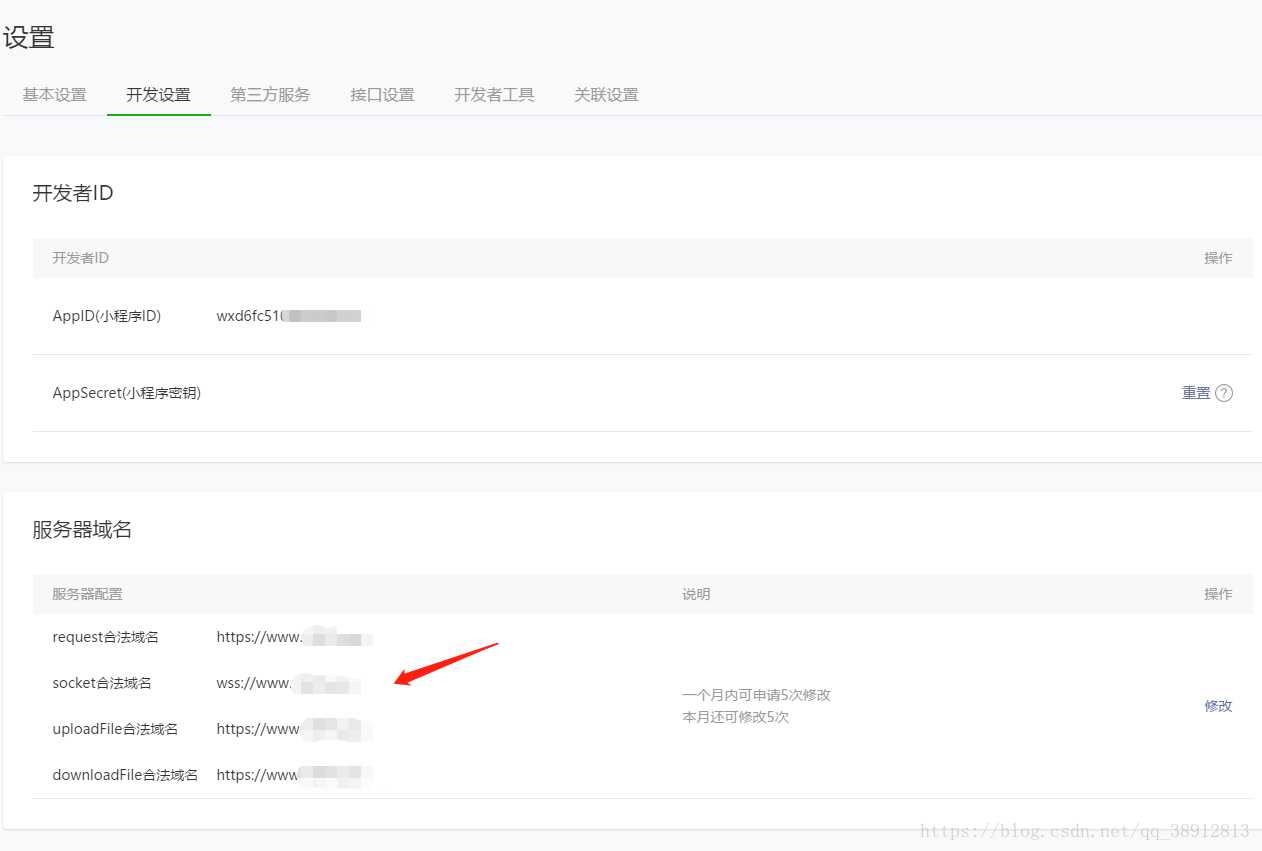Image resolution: width=1262 pixels, height=851 pixels.
Task: Click the request合法域名 label
Action: [x=105, y=637]
